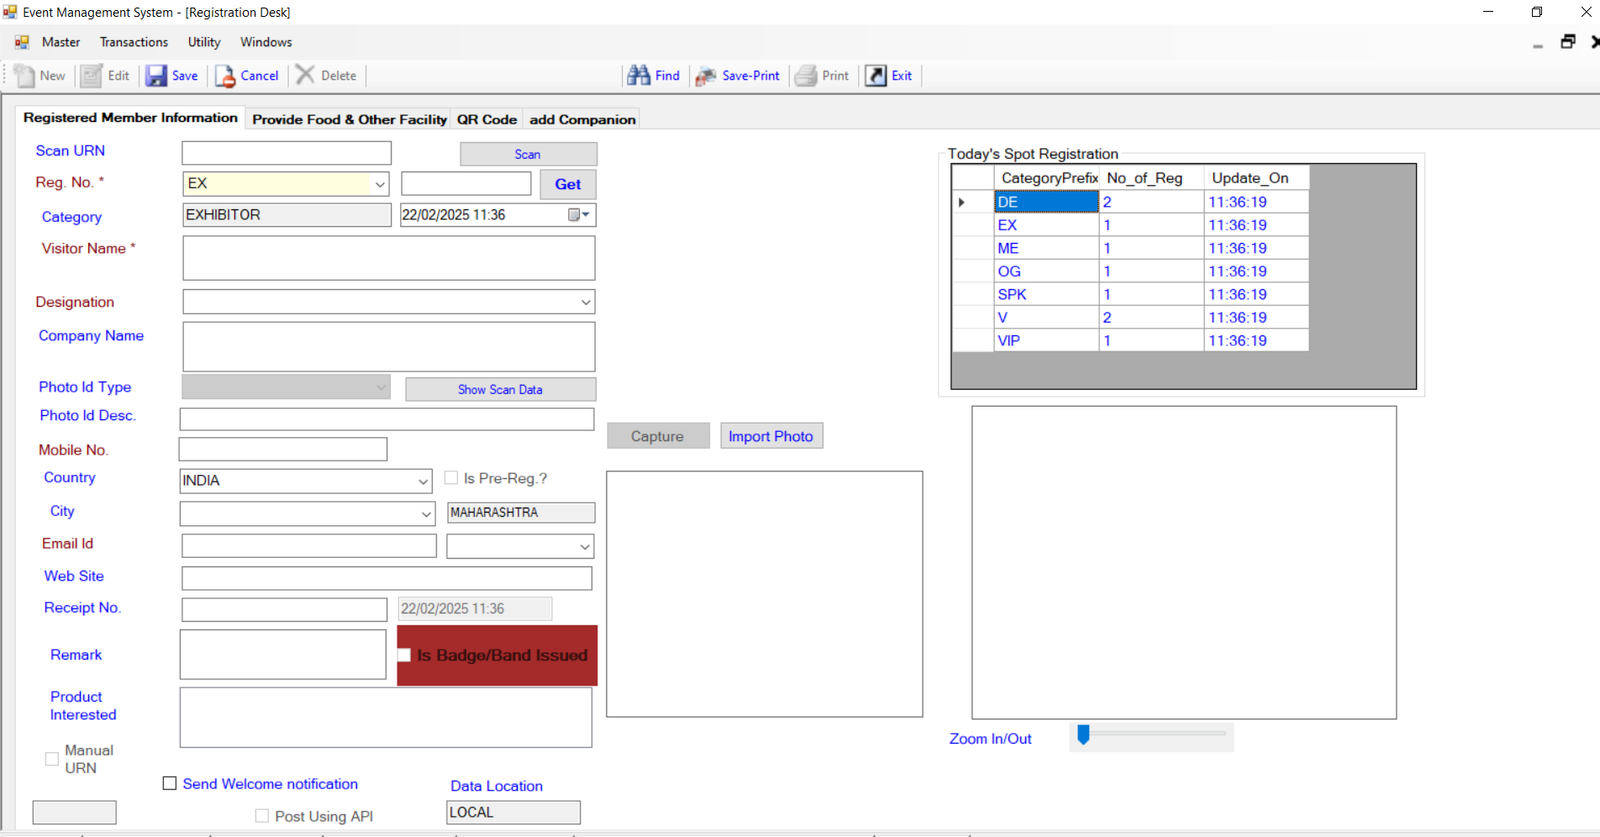Click the Find binoculars icon
Screen dimensions: 1600x837
coord(638,76)
